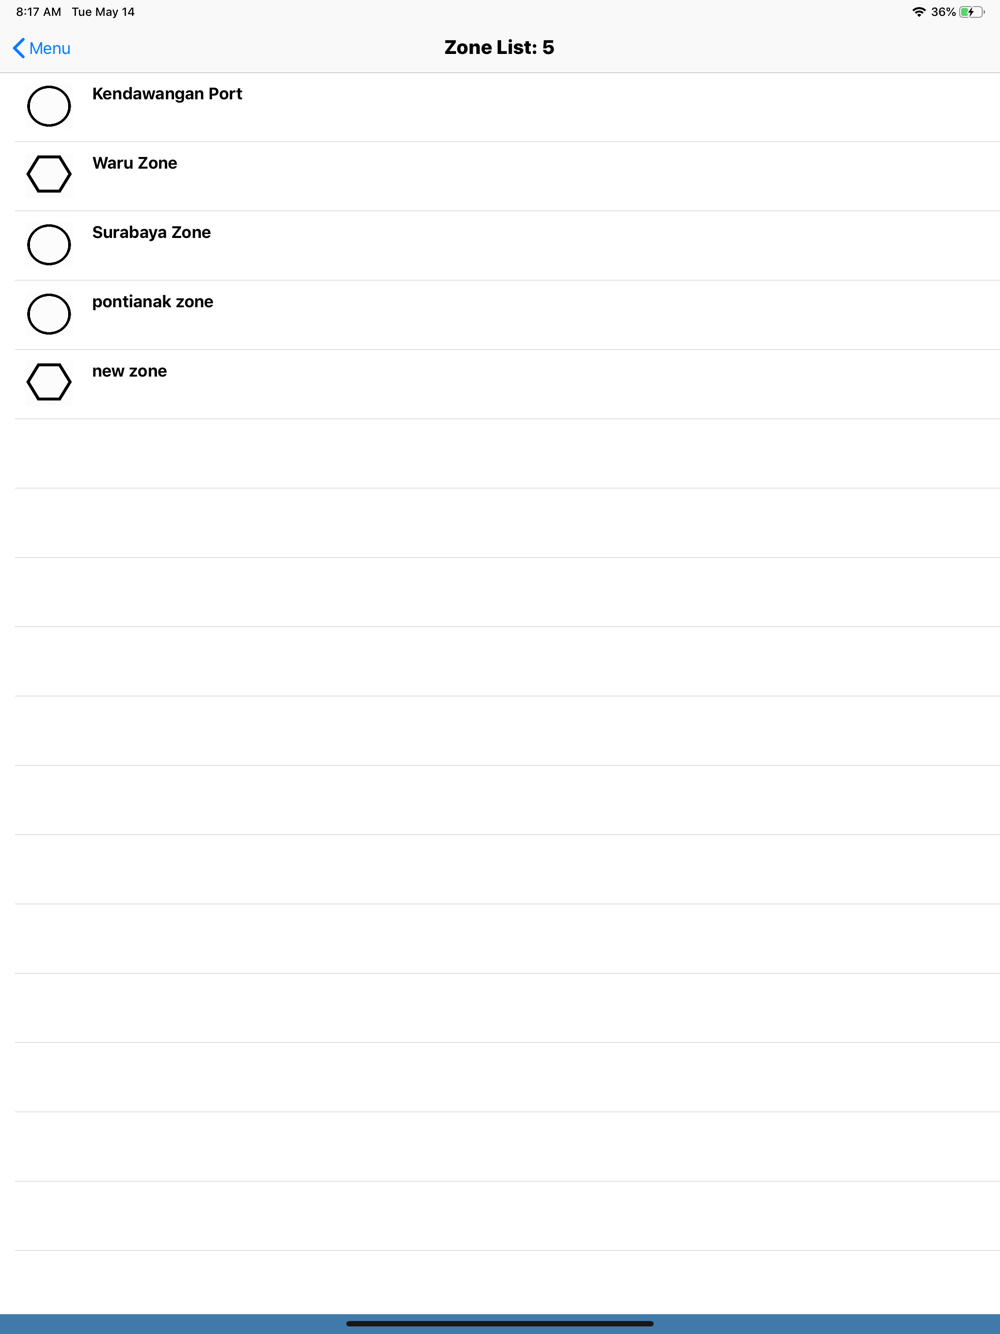Image resolution: width=1000 pixels, height=1334 pixels.
Task: Open the Kendawangan Port zone
Action: (167, 94)
